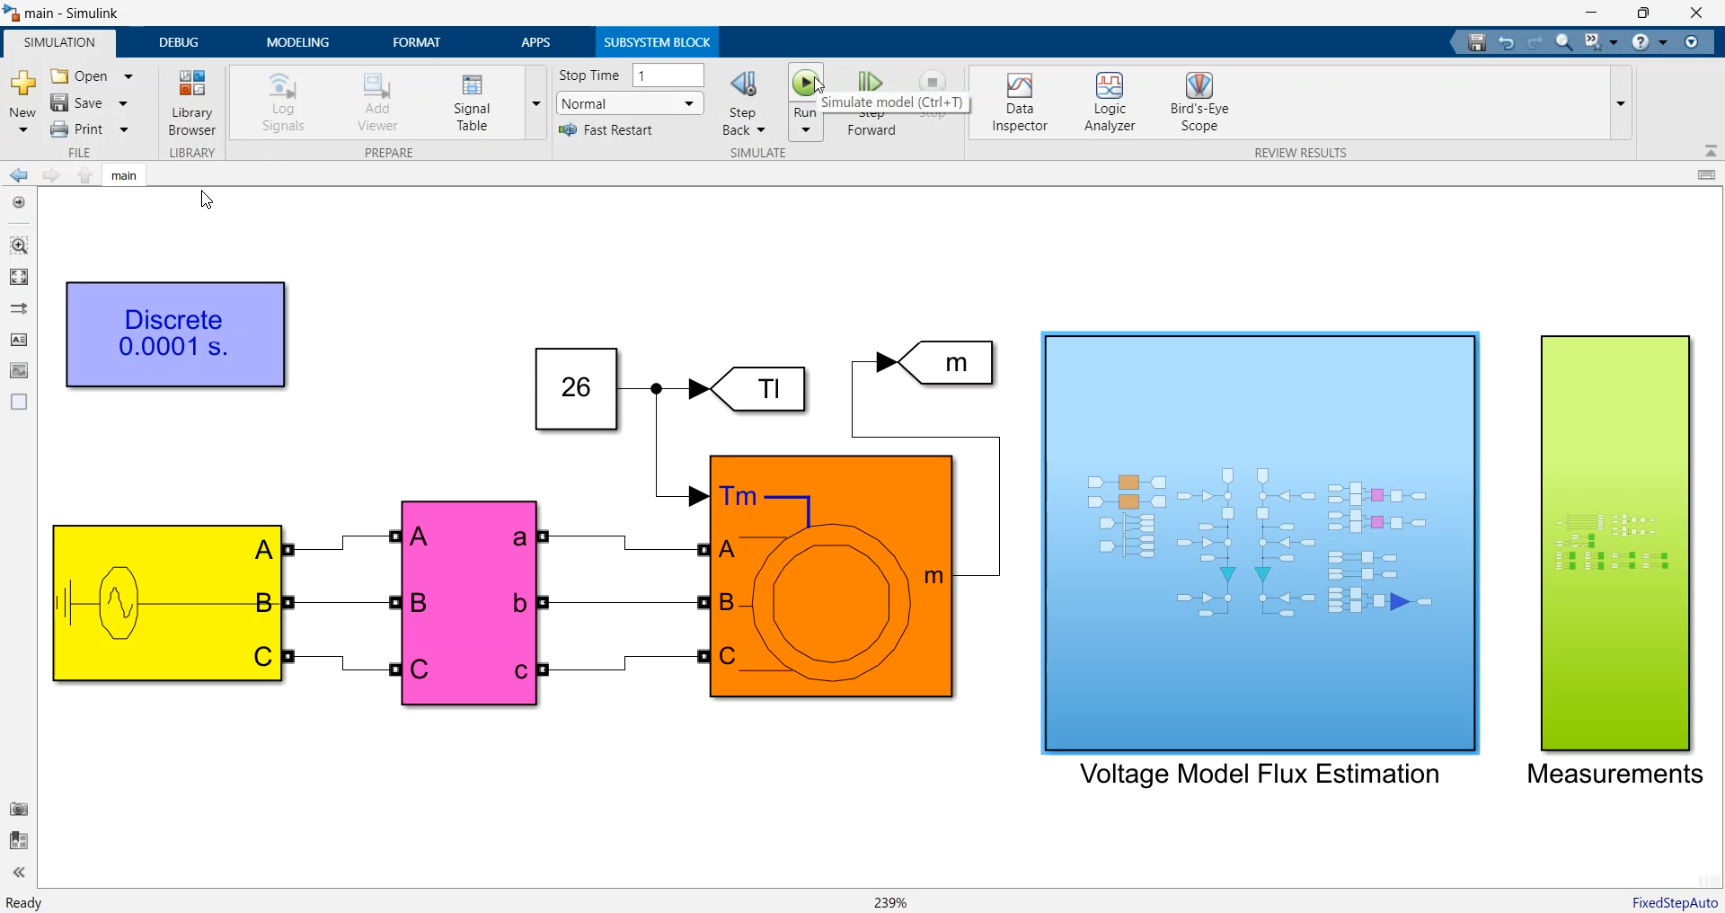Image resolution: width=1725 pixels, height=913 pixels.
Task: Expand the Run button dropdown arrow
Action: click(x=805, y=131)
